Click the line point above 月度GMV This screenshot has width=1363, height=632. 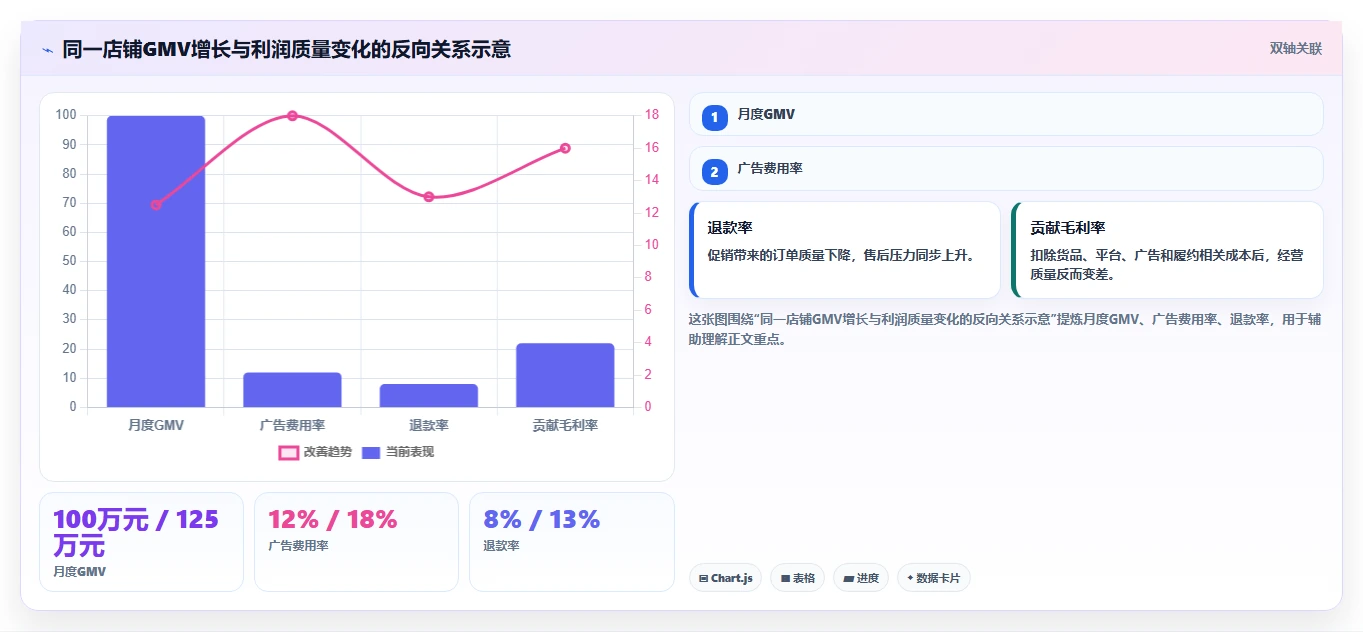pos(156,205)
